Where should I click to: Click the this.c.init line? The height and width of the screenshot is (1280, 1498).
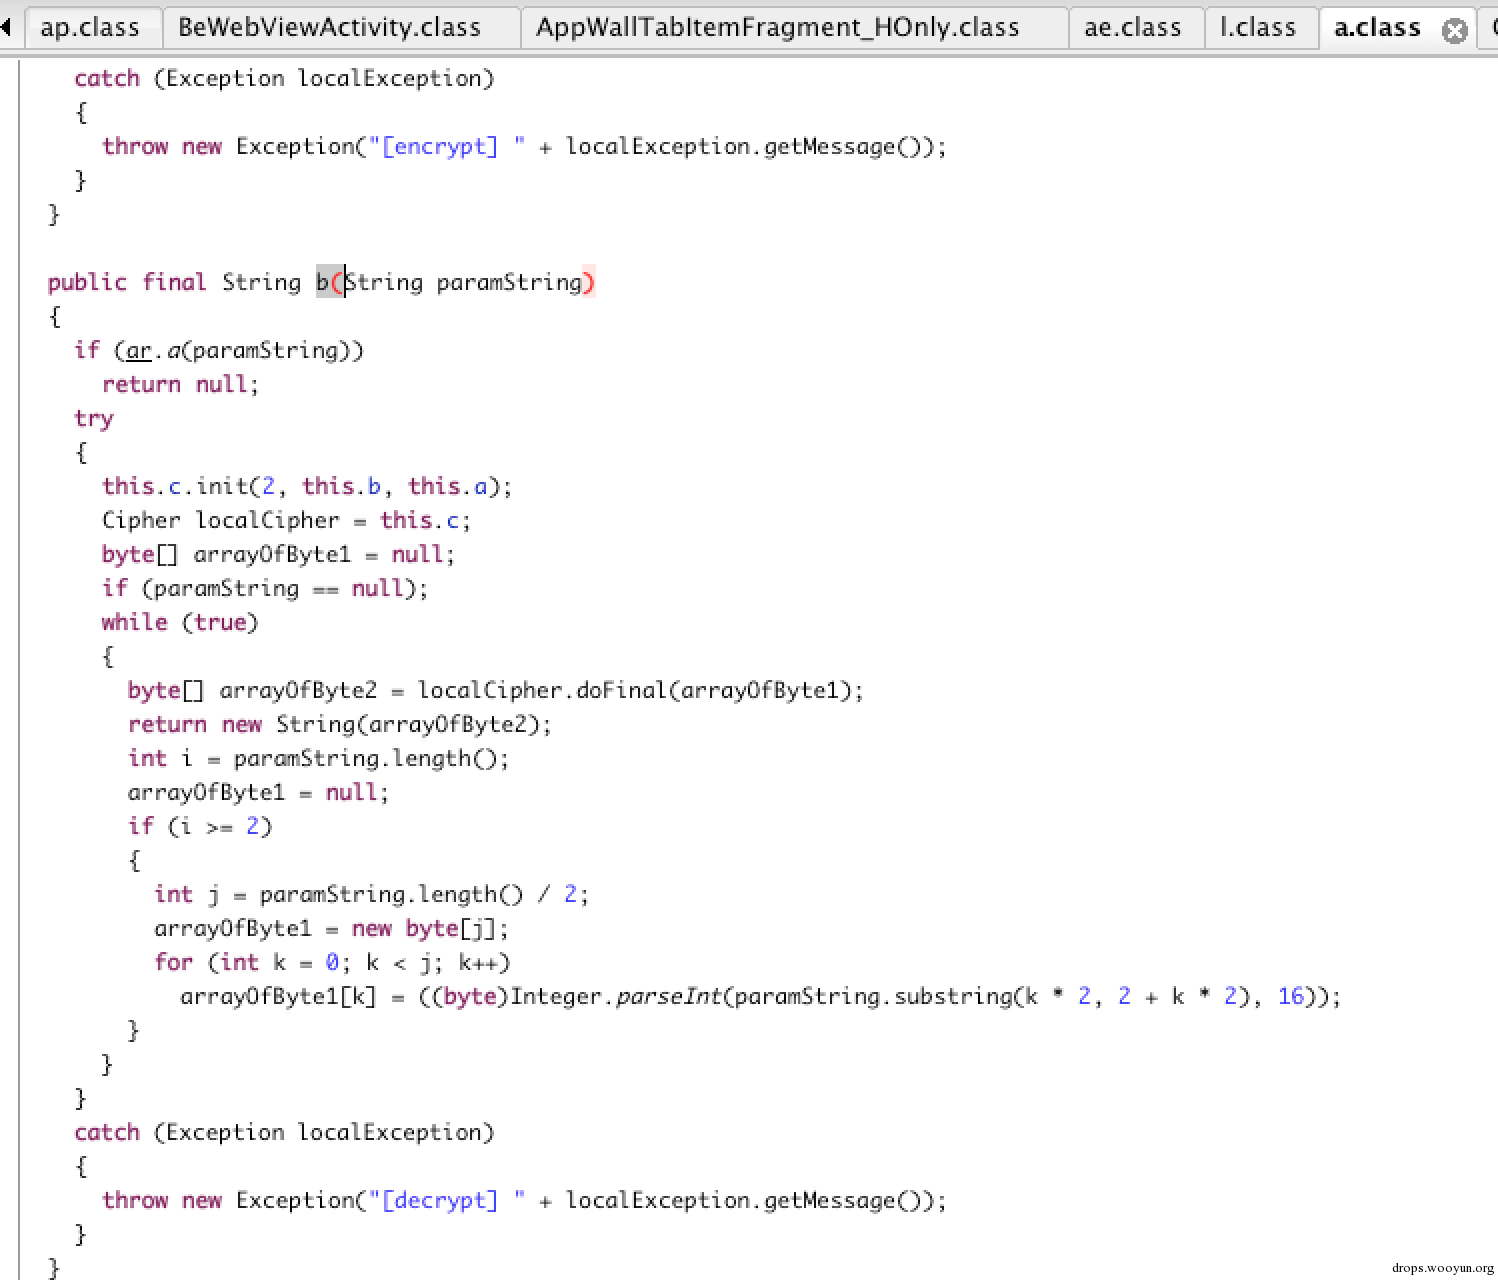307,487
